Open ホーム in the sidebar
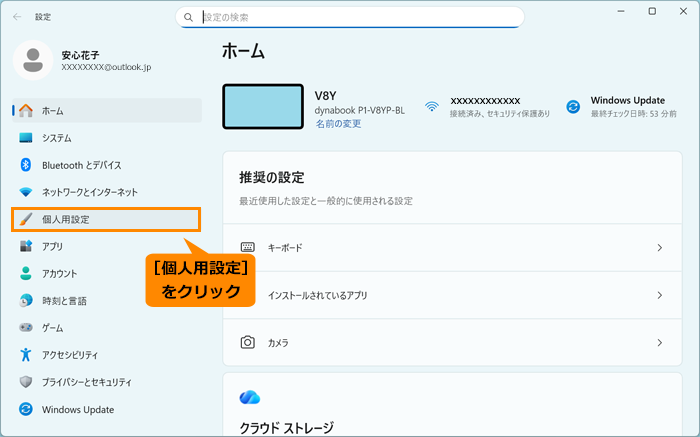700x437 pixels. pos(107,110)
